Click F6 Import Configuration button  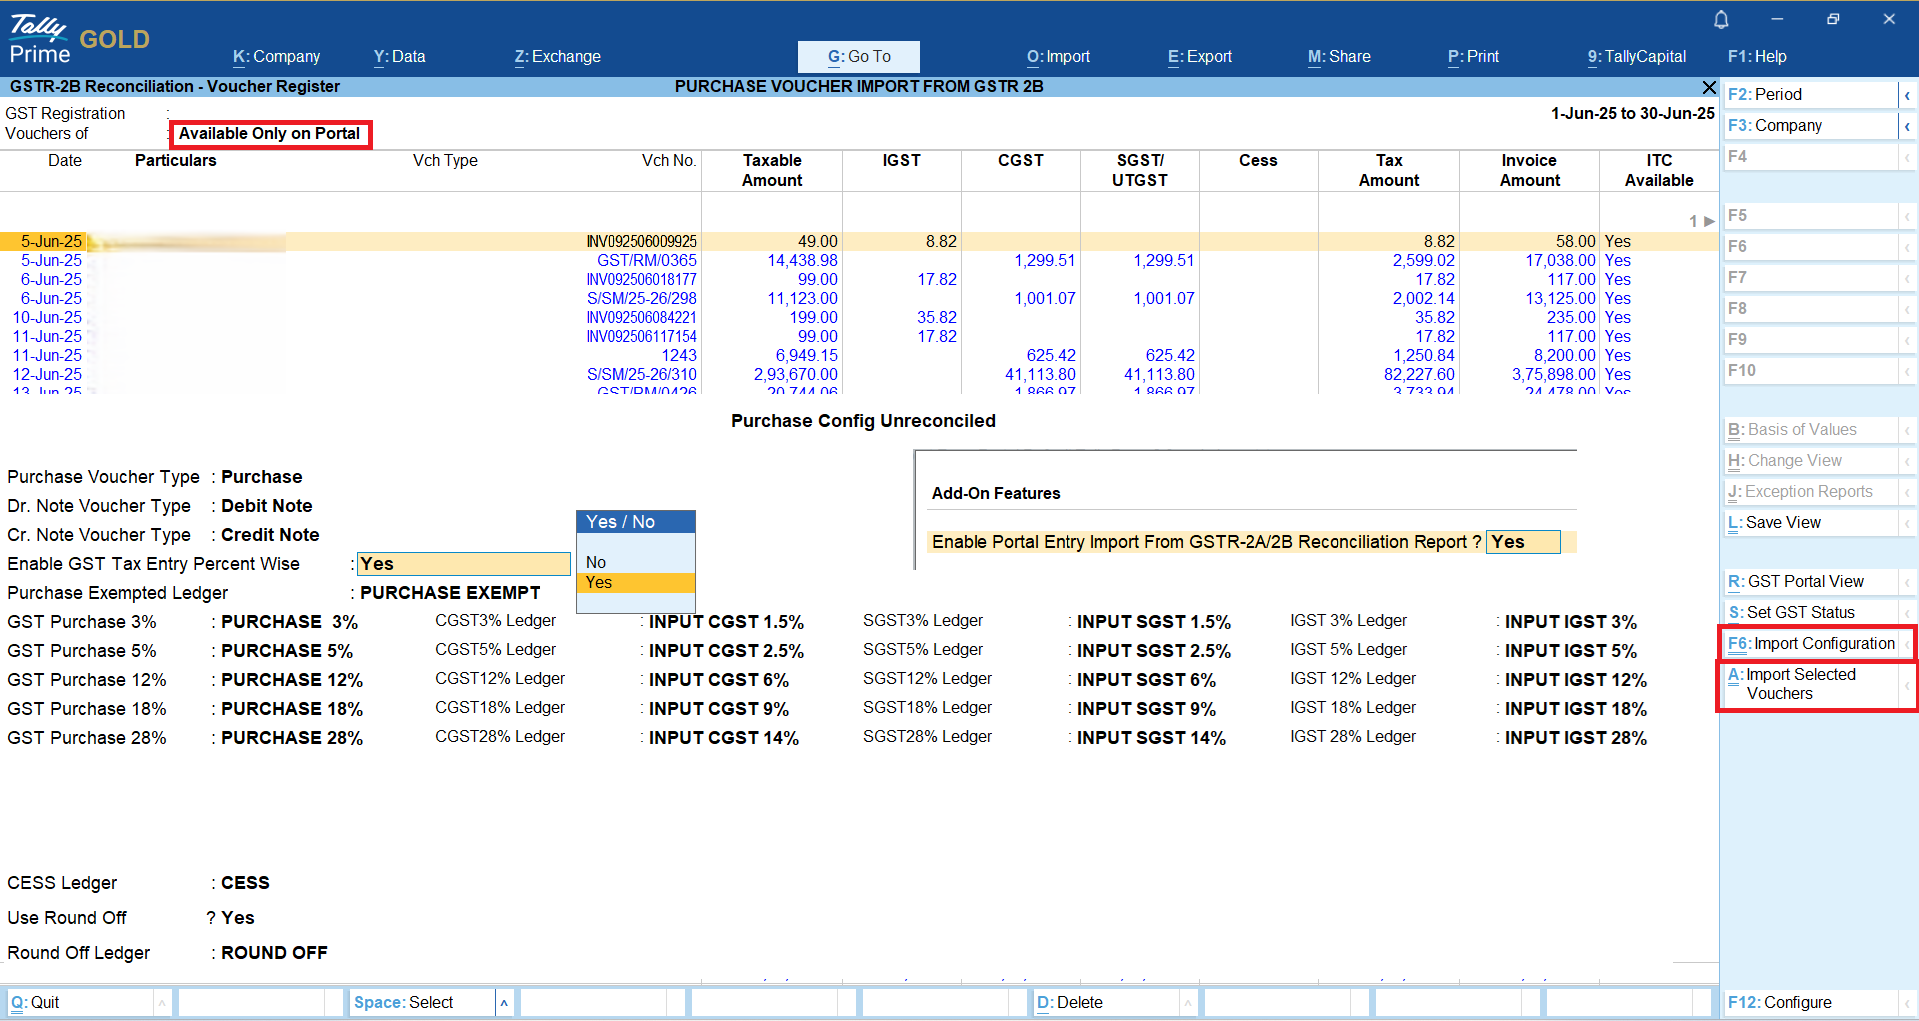point(1811,644)
